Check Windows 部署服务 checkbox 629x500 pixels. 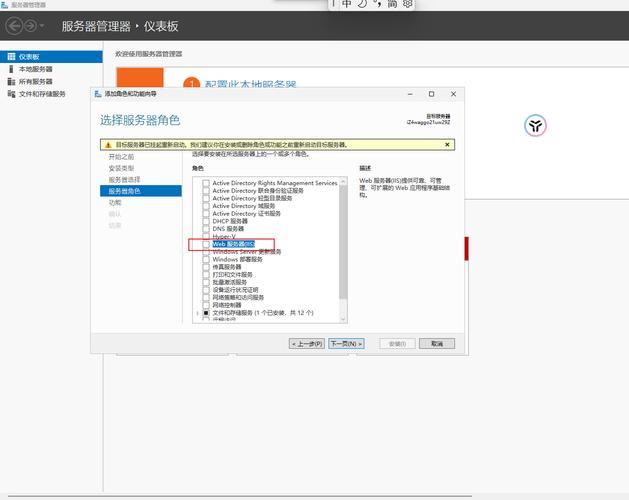206,259
